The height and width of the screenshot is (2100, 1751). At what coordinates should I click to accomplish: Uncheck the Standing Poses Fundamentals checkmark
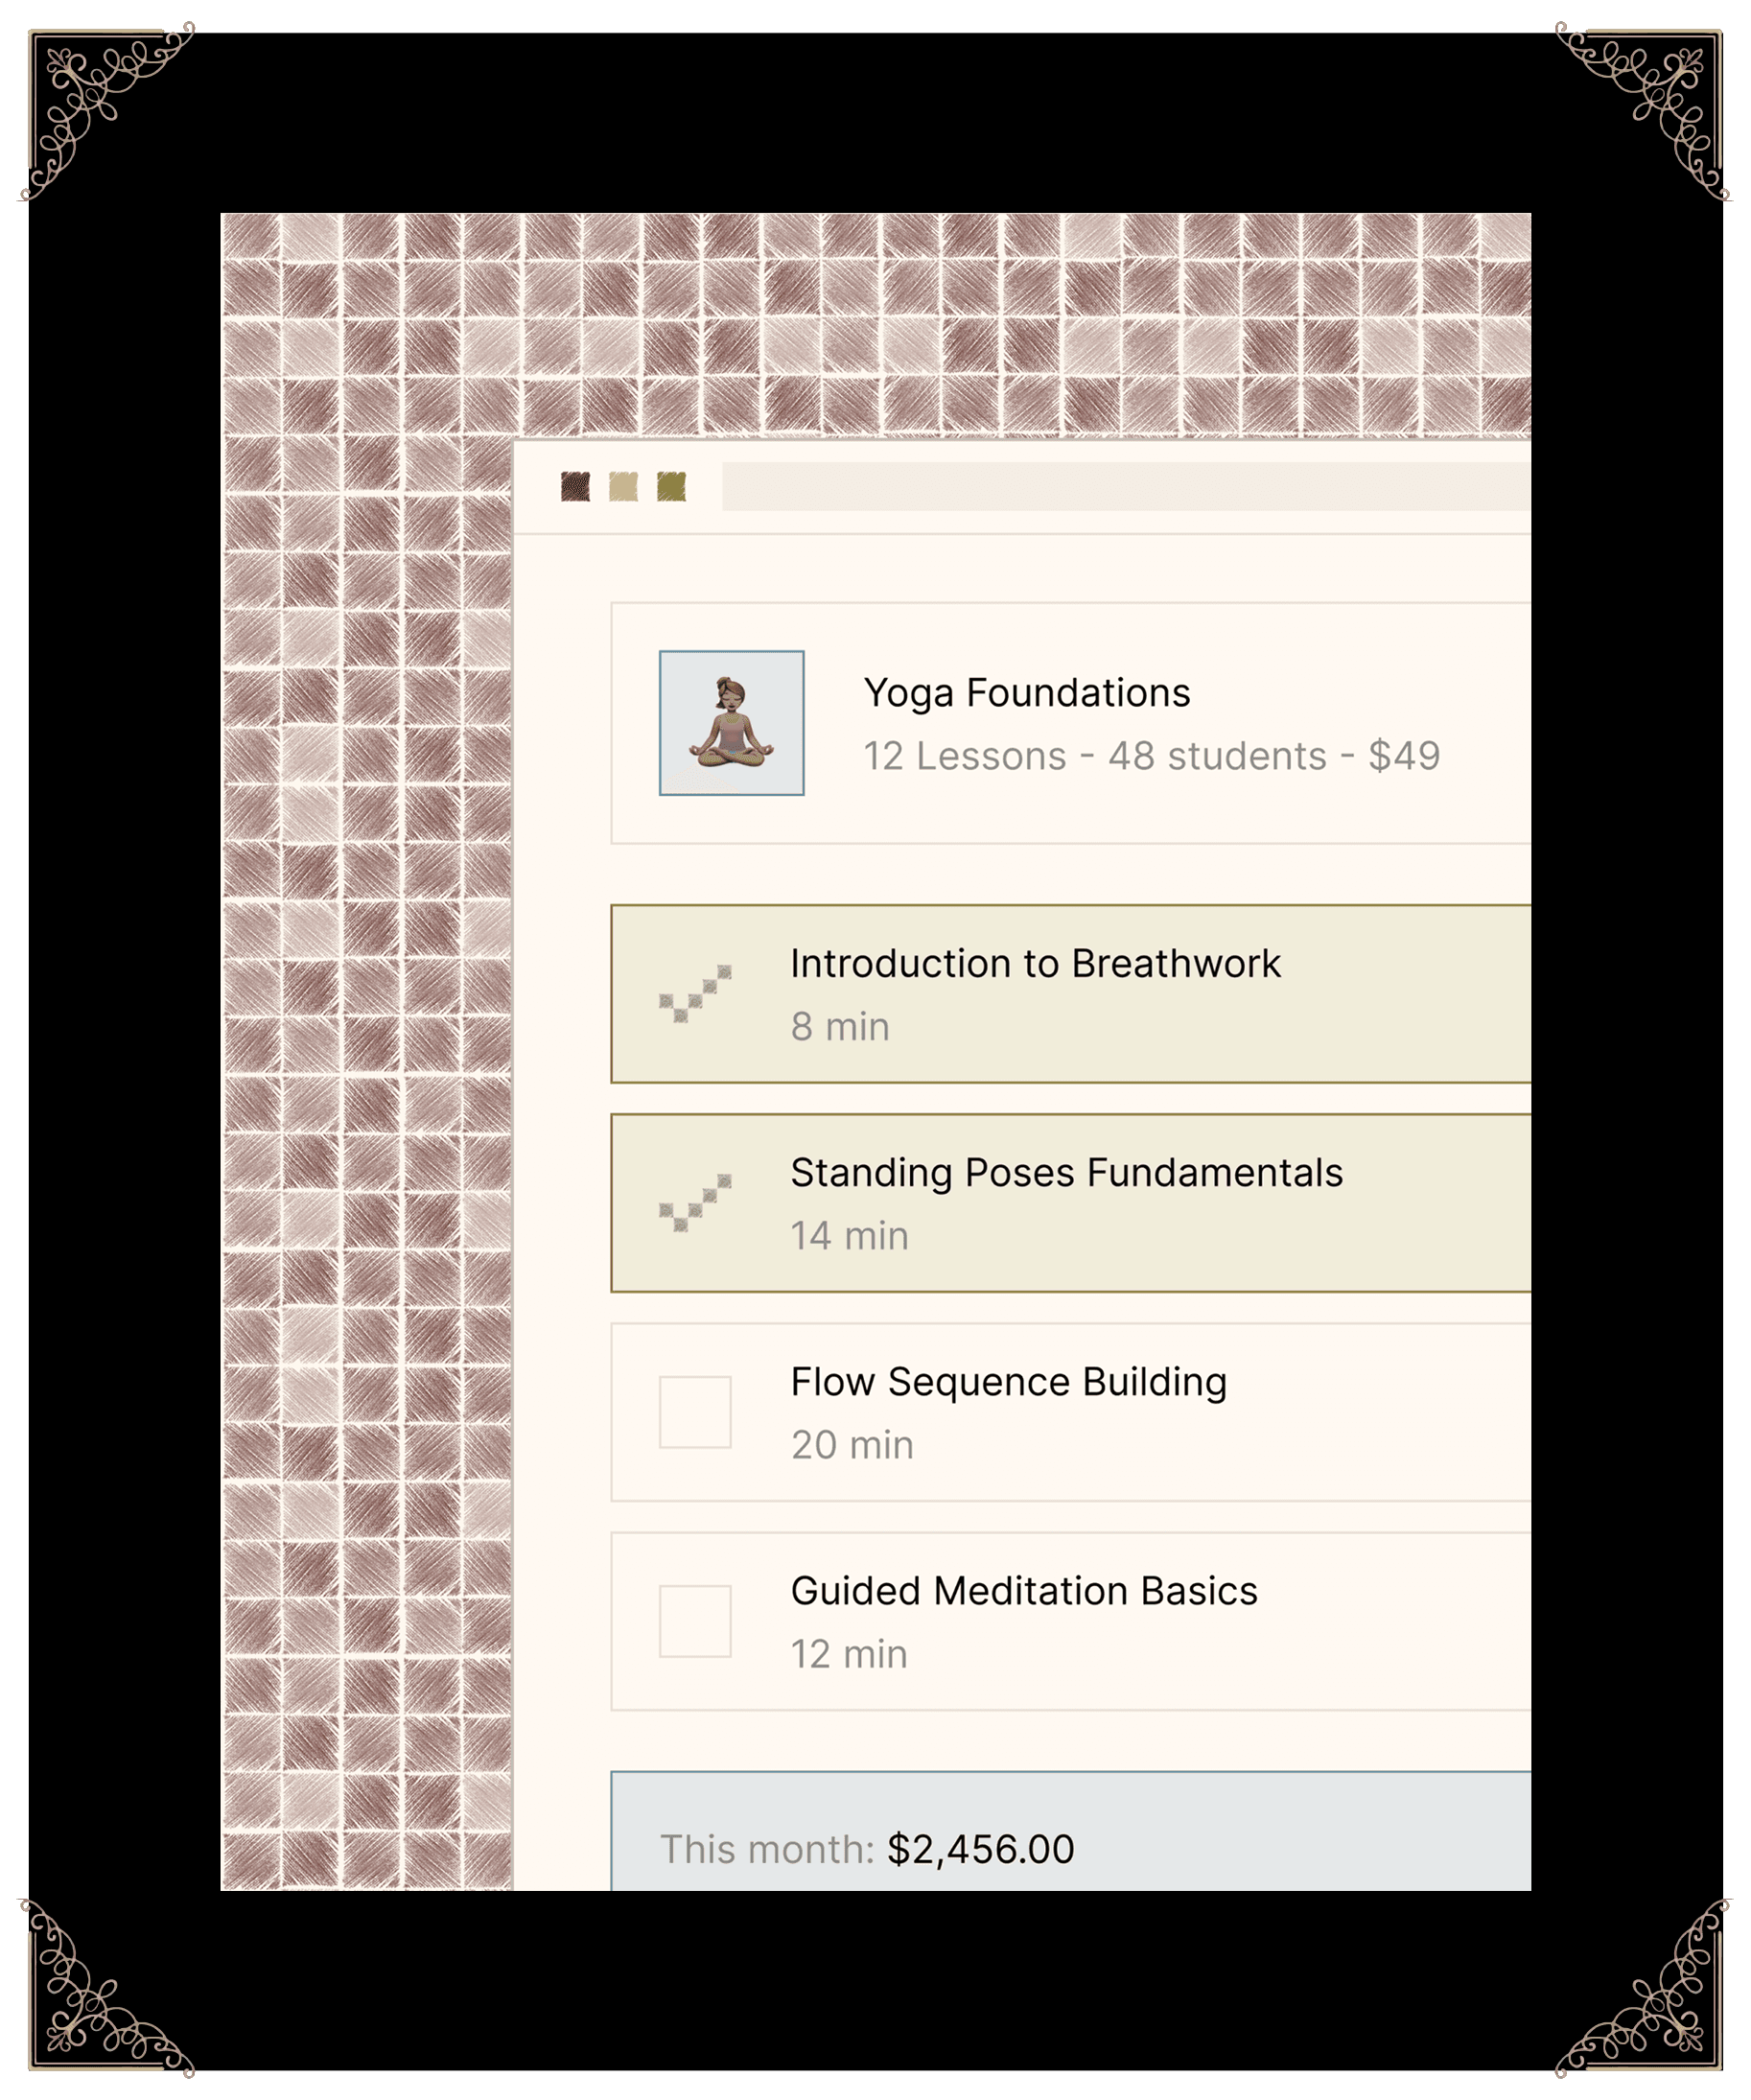click(695, 1203)
